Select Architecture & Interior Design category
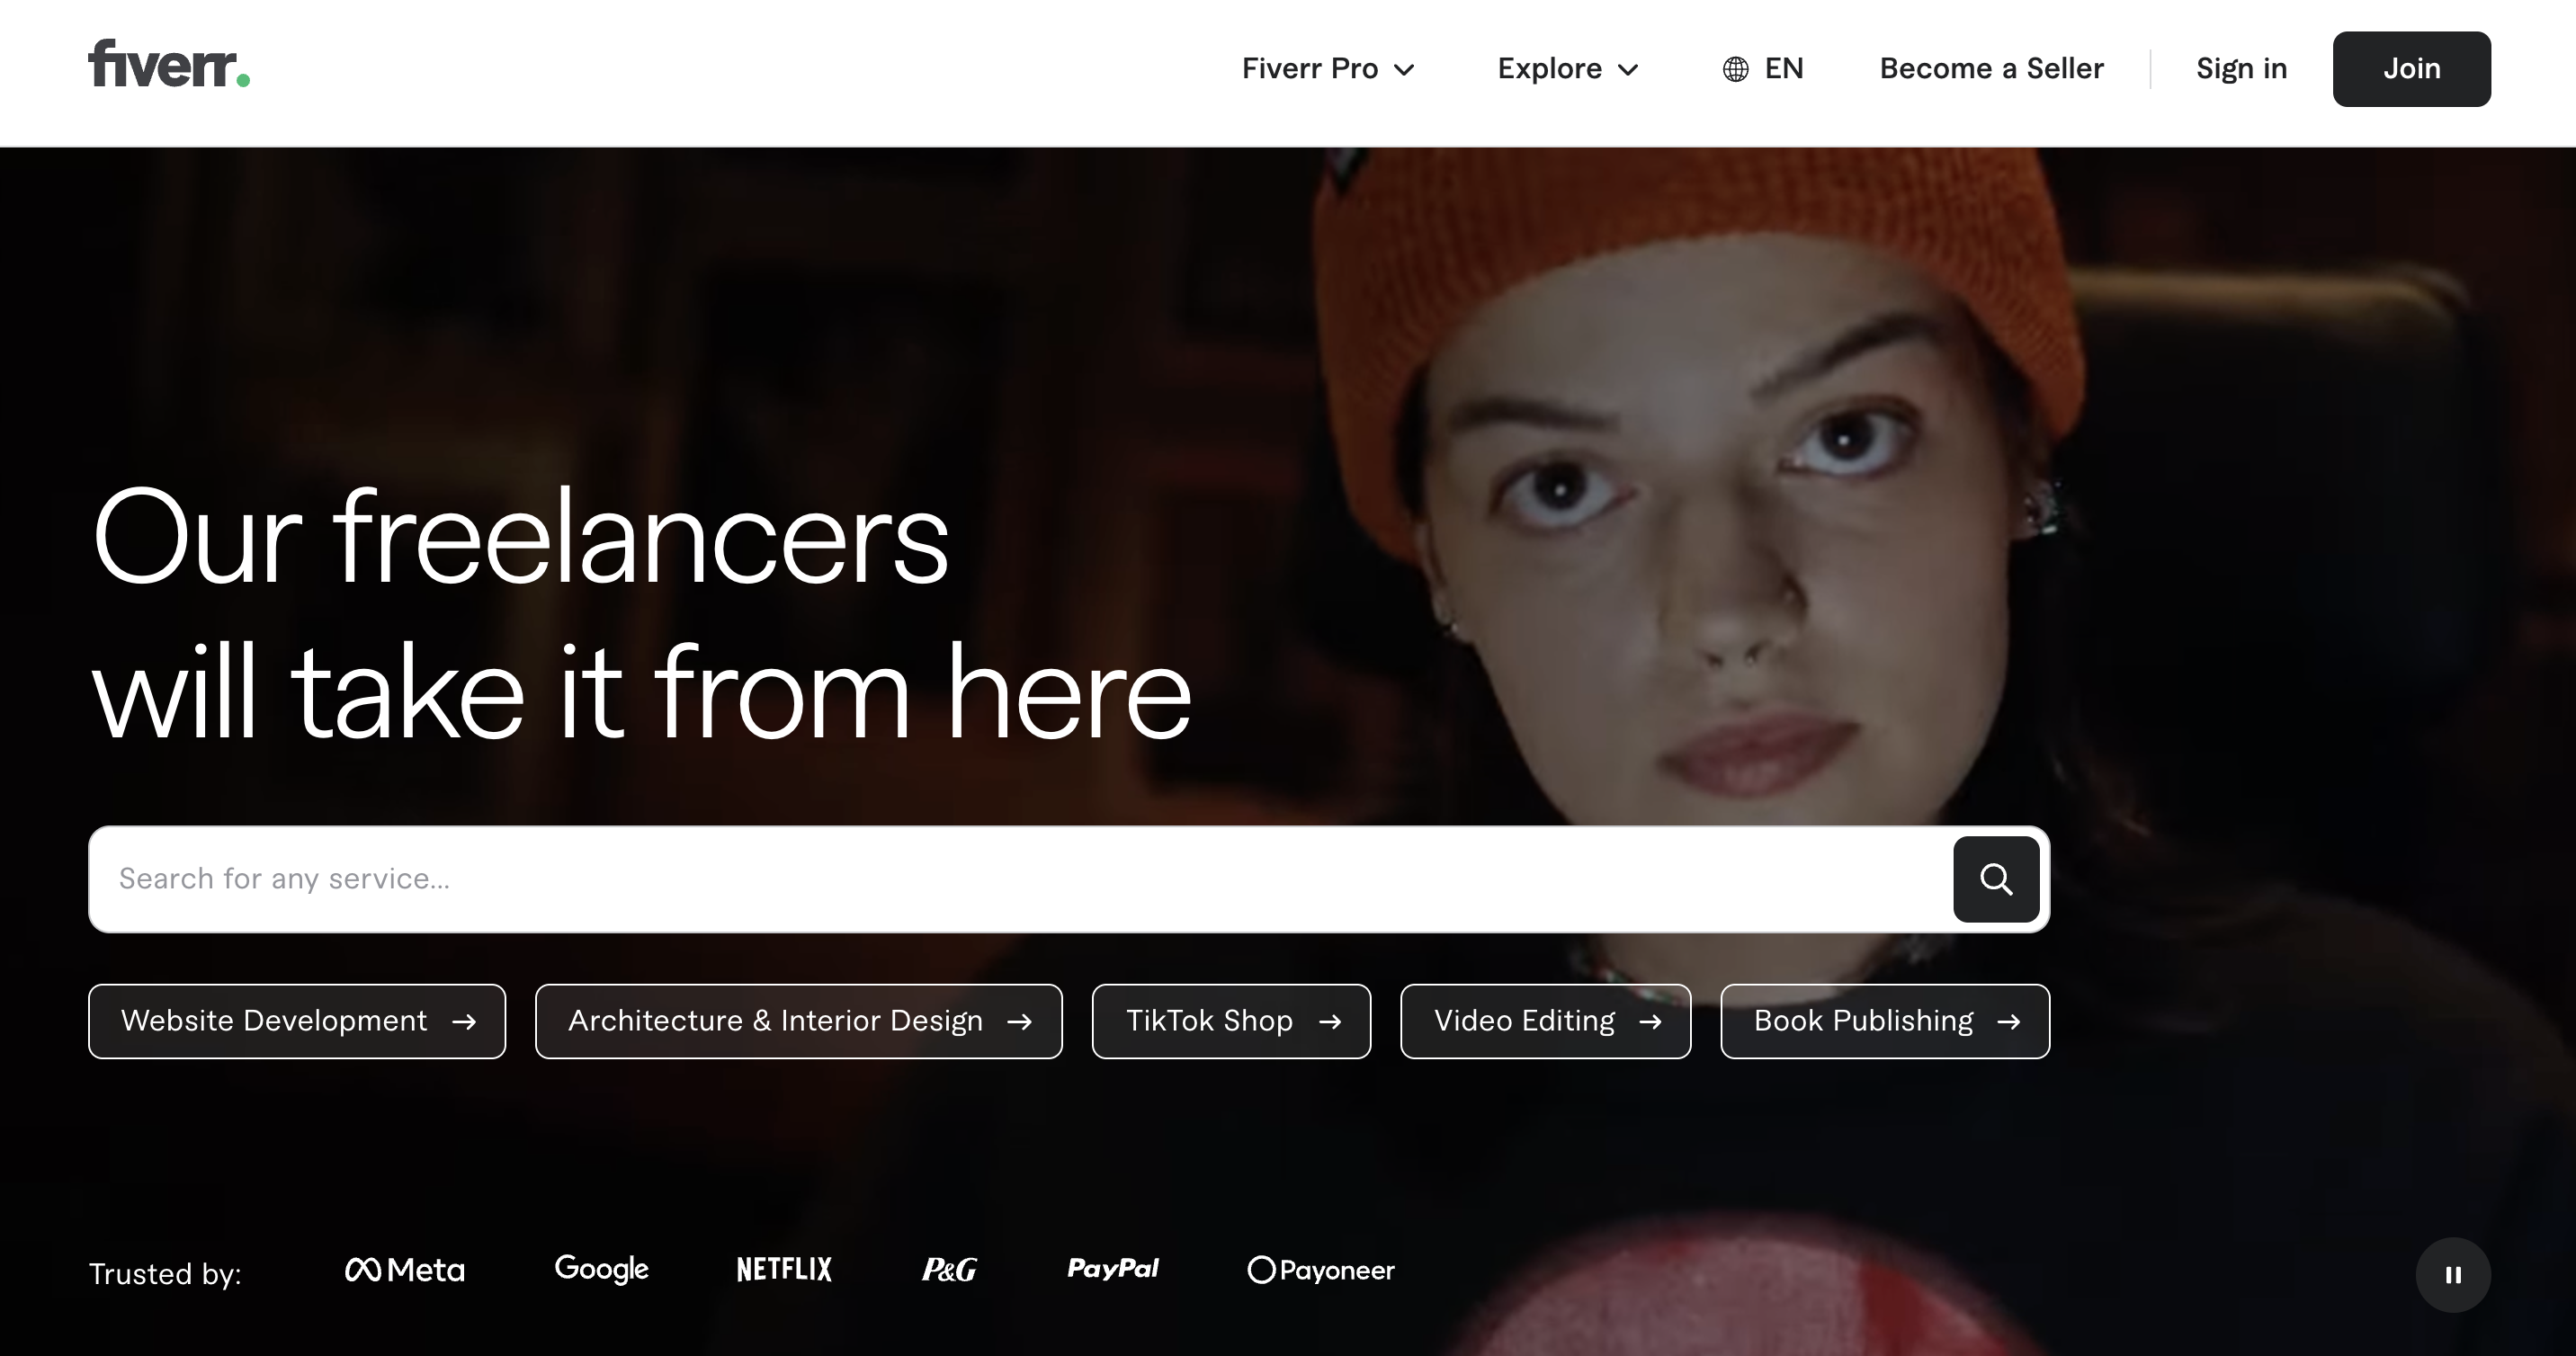 (799, 1021)
